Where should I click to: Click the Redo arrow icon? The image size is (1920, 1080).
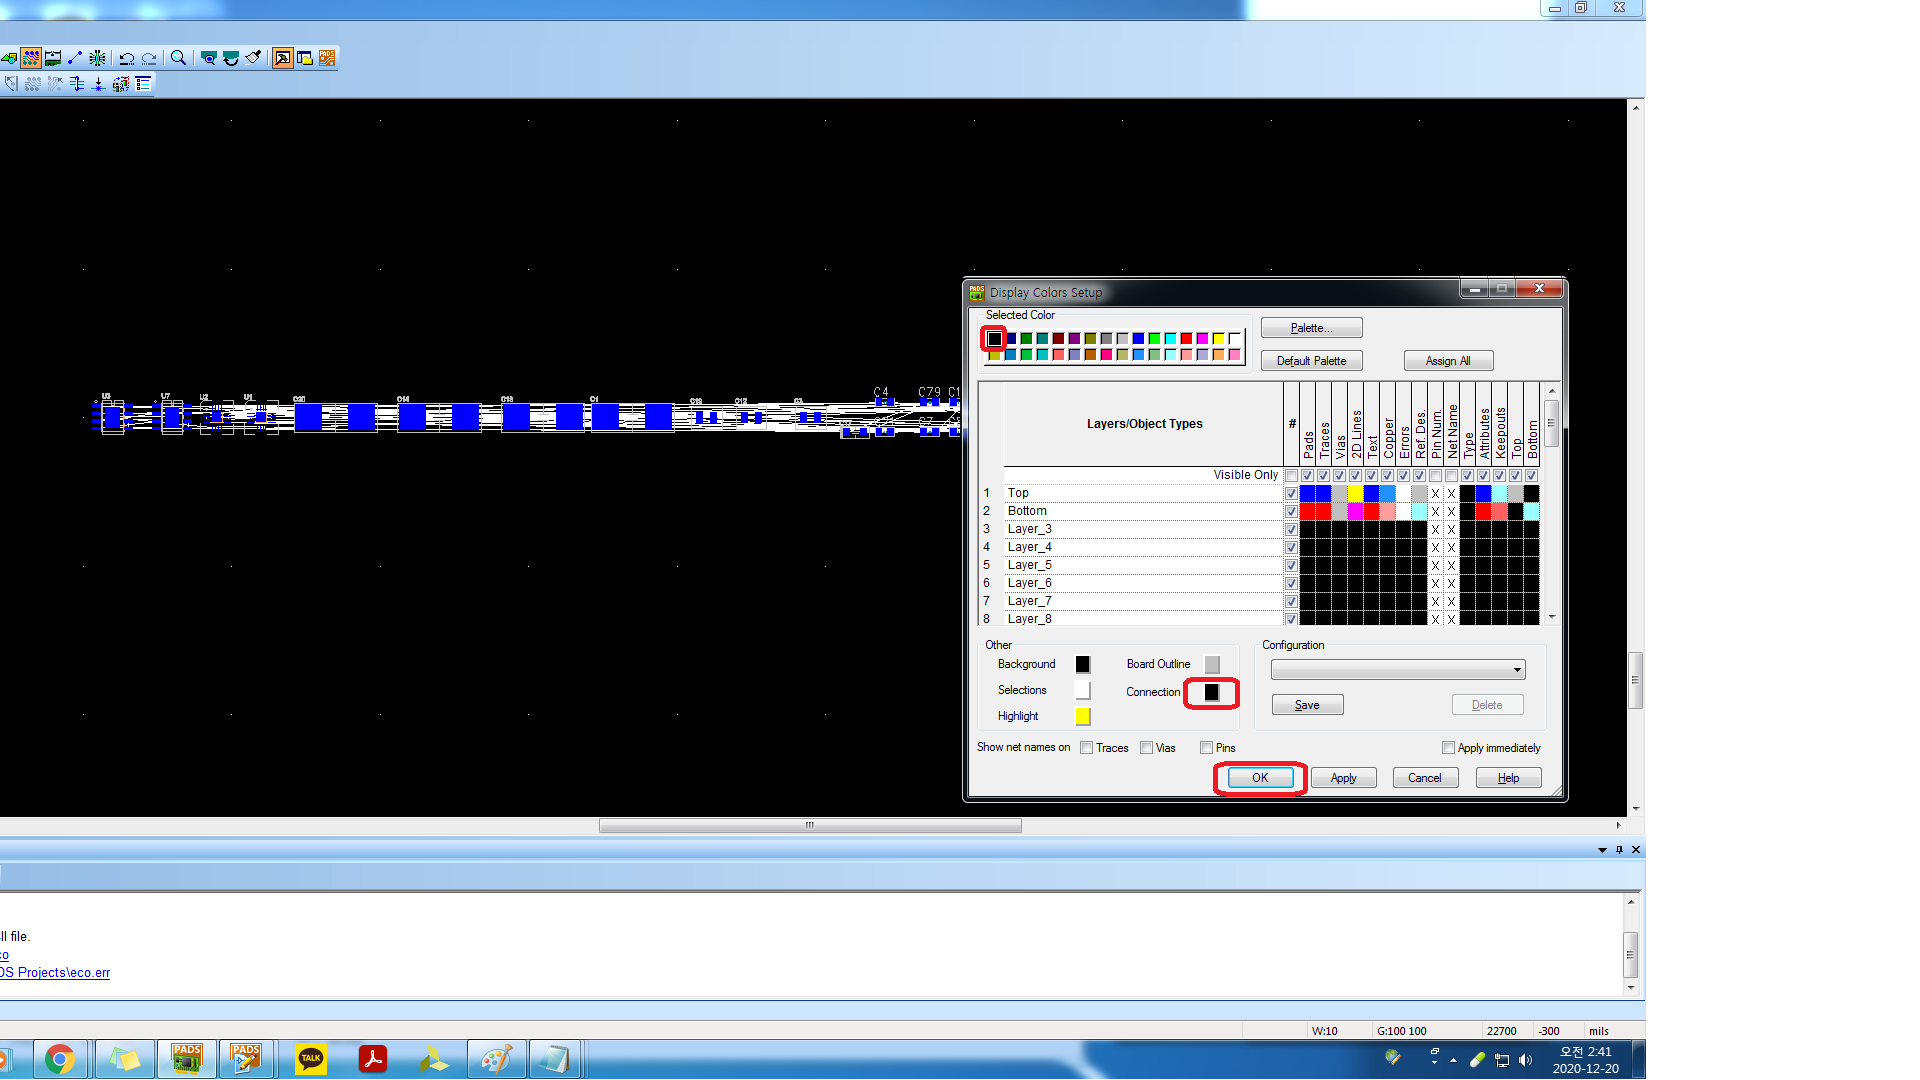pos(149,58)
